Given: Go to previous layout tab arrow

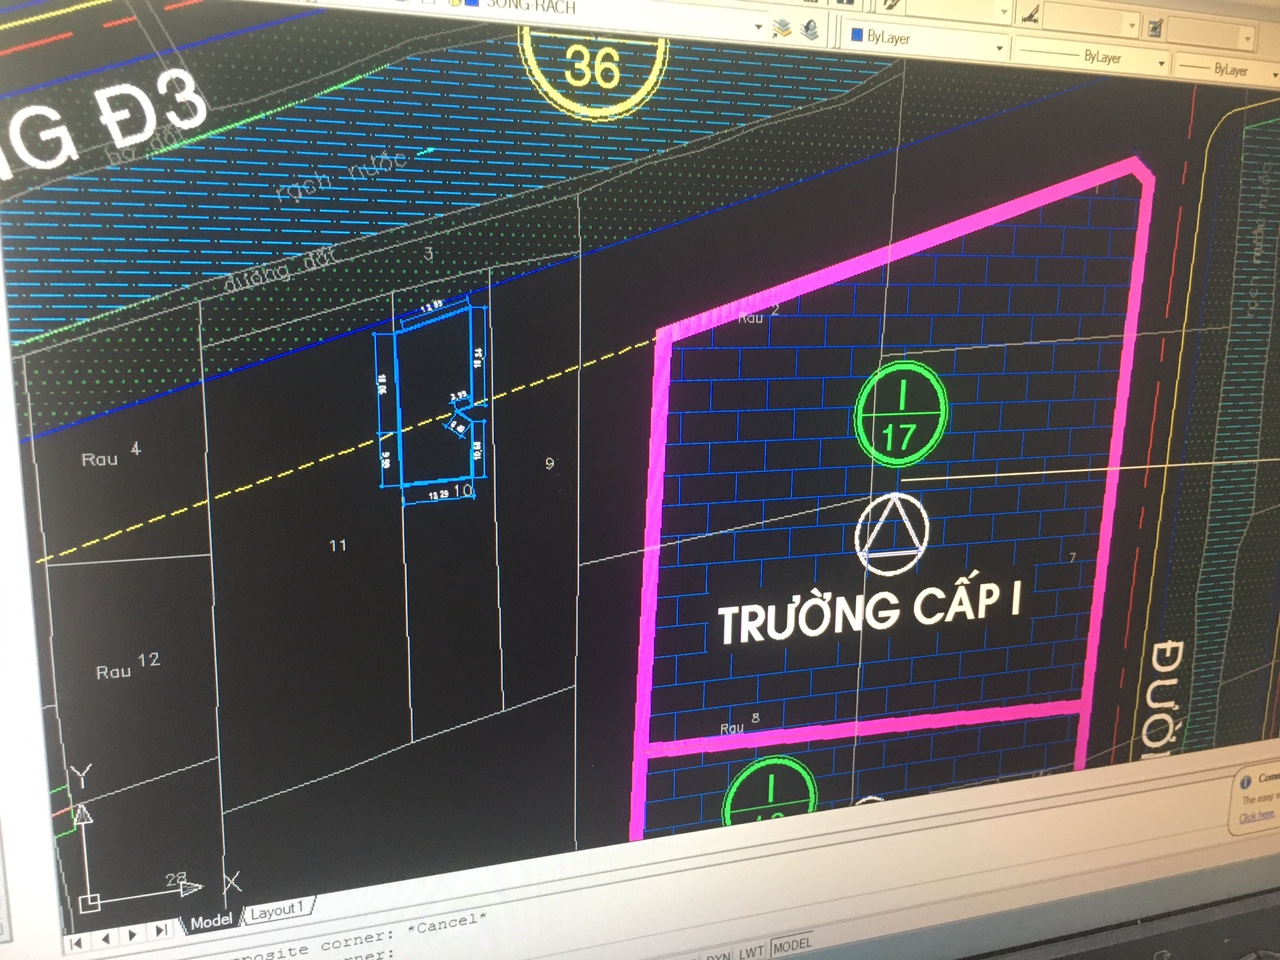Looking at the screenshot, I should 105,938.
